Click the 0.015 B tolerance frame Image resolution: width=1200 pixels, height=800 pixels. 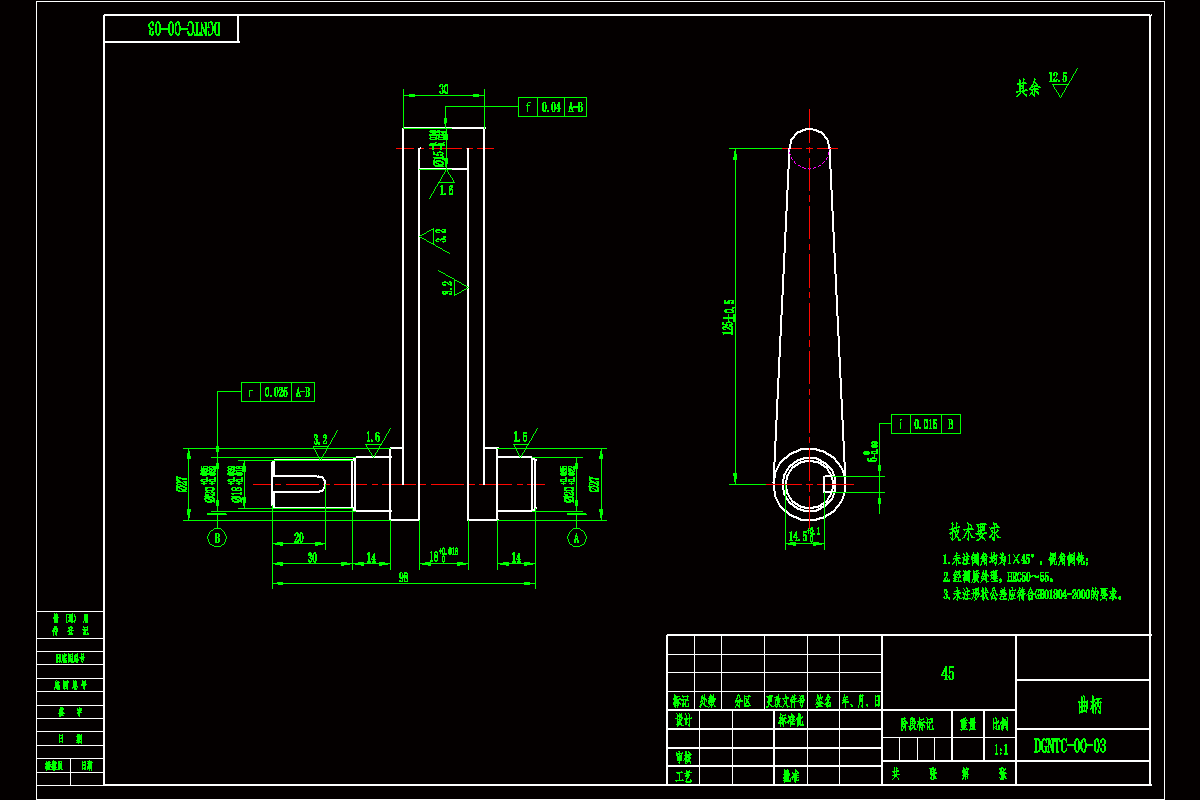926,424
